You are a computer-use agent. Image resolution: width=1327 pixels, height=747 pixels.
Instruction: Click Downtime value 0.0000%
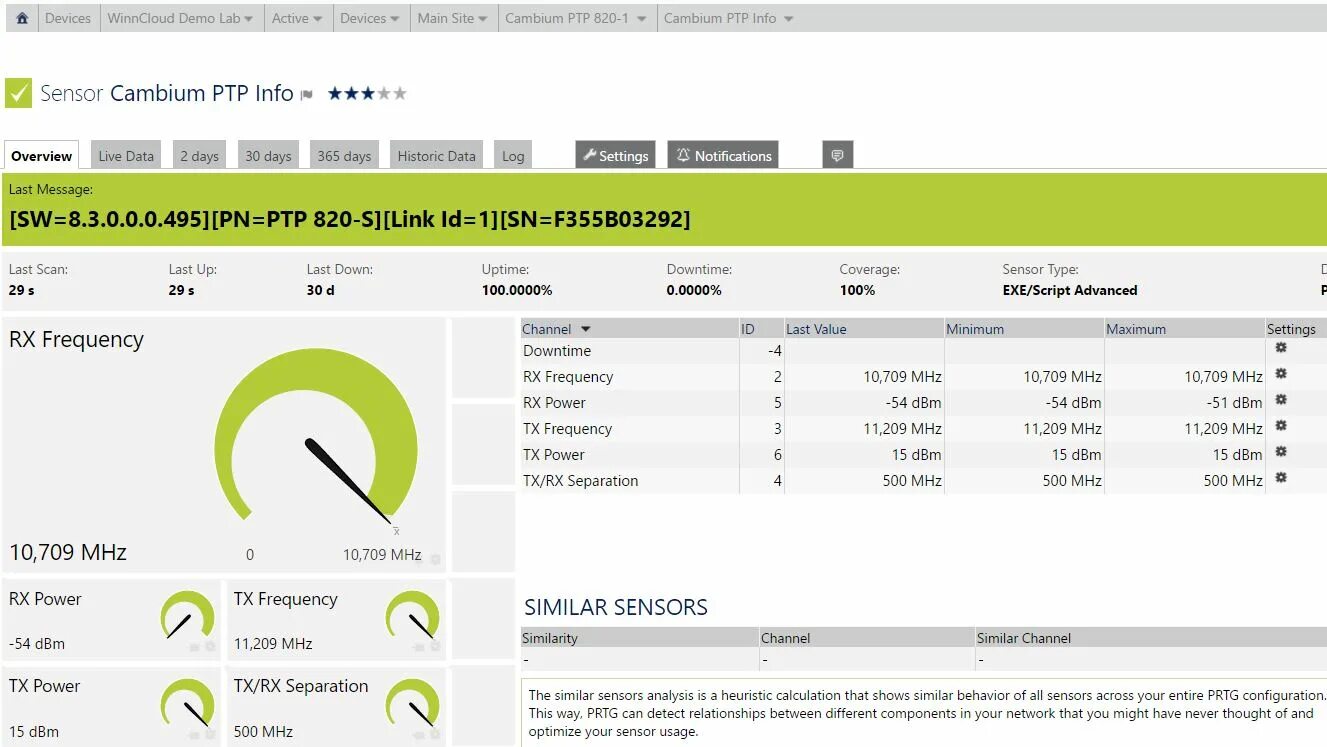(x=694, y=290)
